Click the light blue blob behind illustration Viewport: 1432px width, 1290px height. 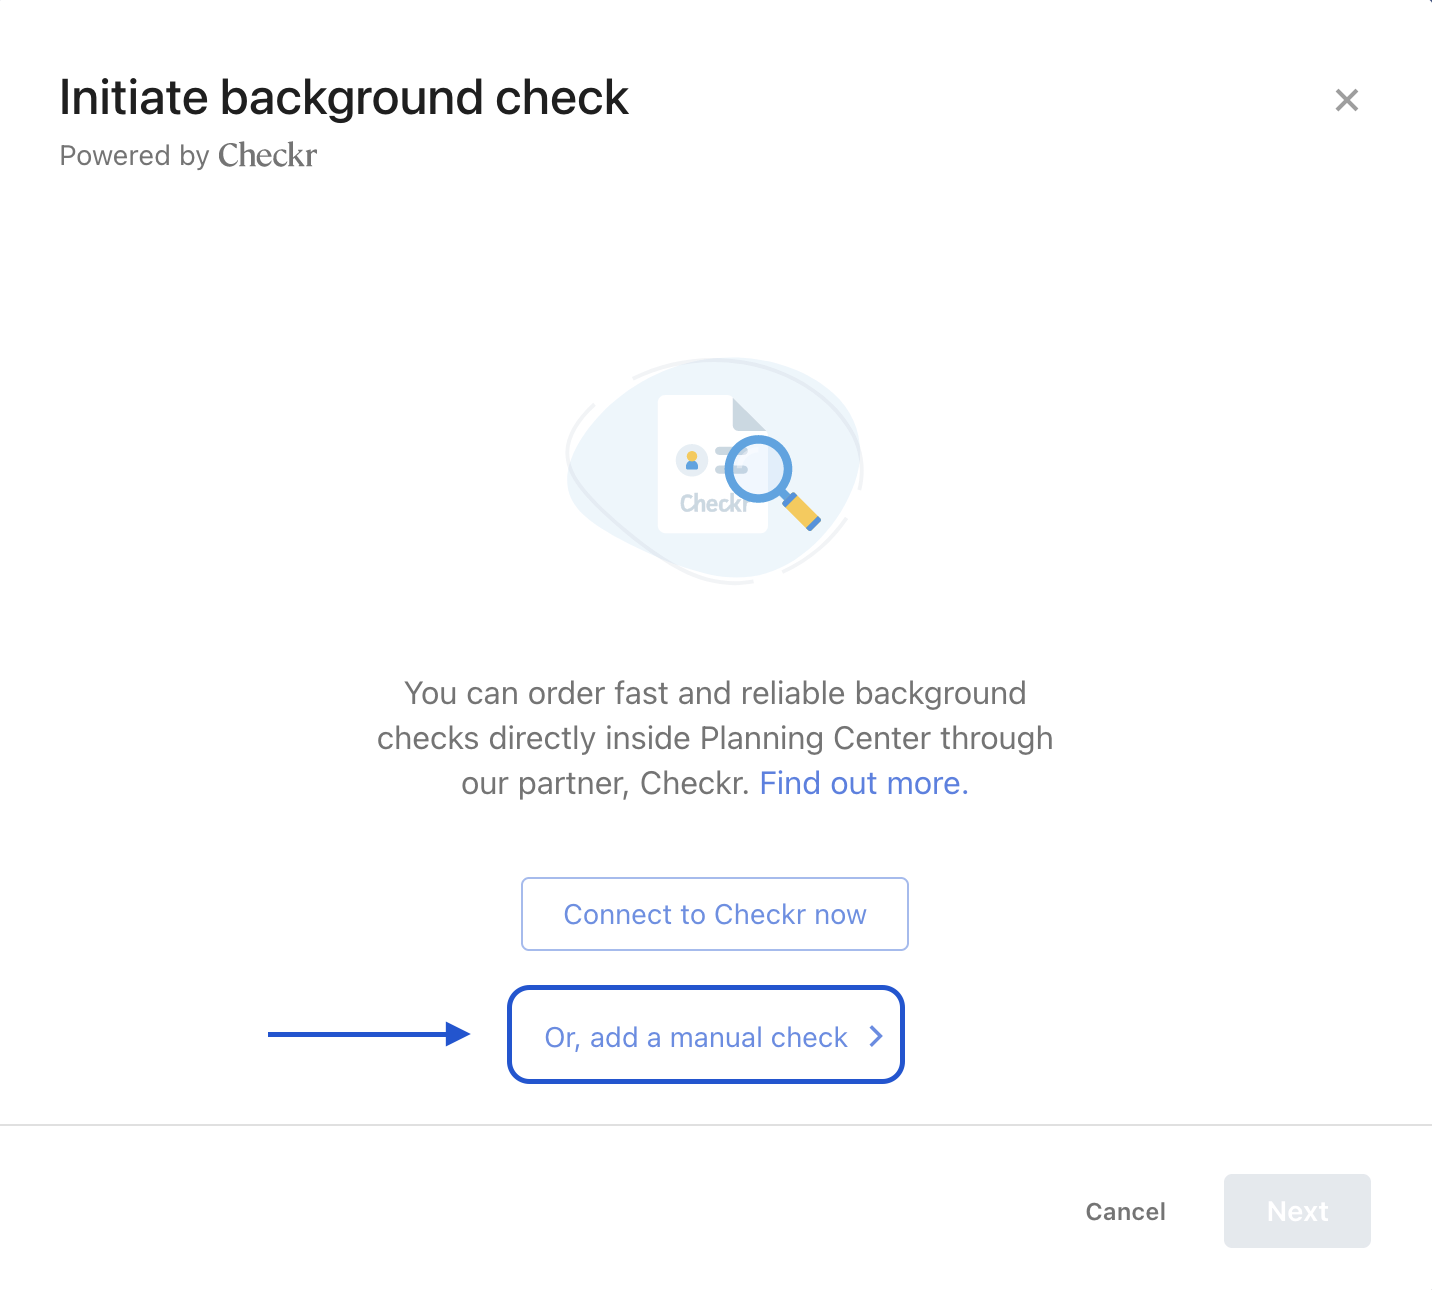point(715,471)
